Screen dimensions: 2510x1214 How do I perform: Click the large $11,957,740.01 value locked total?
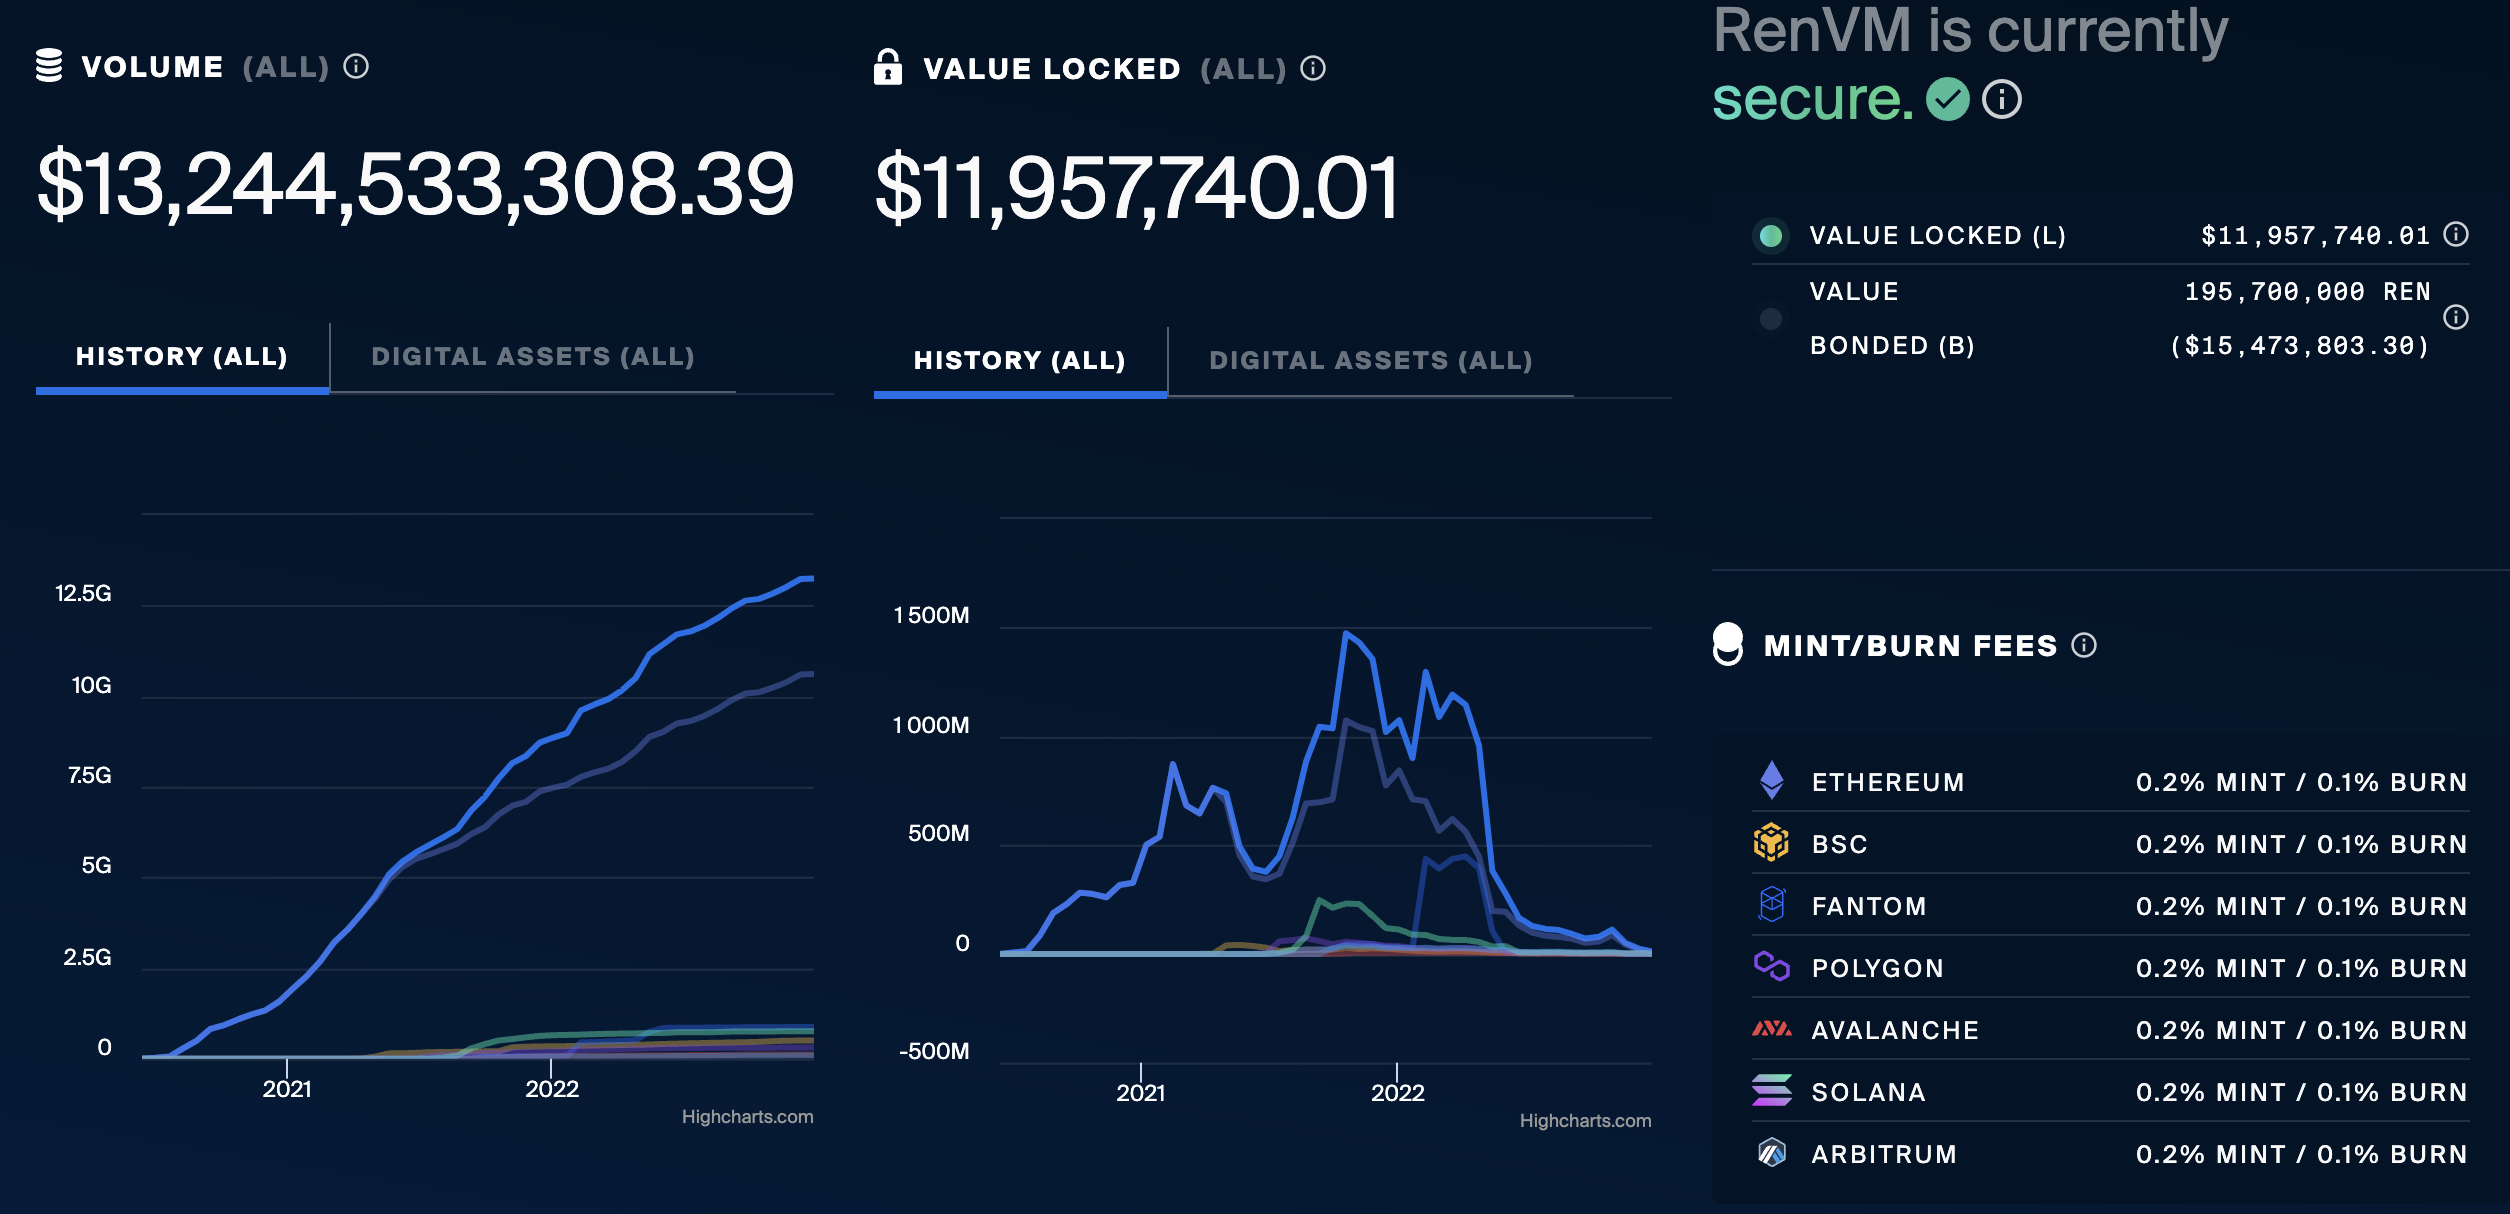(x=1136, y=187)
